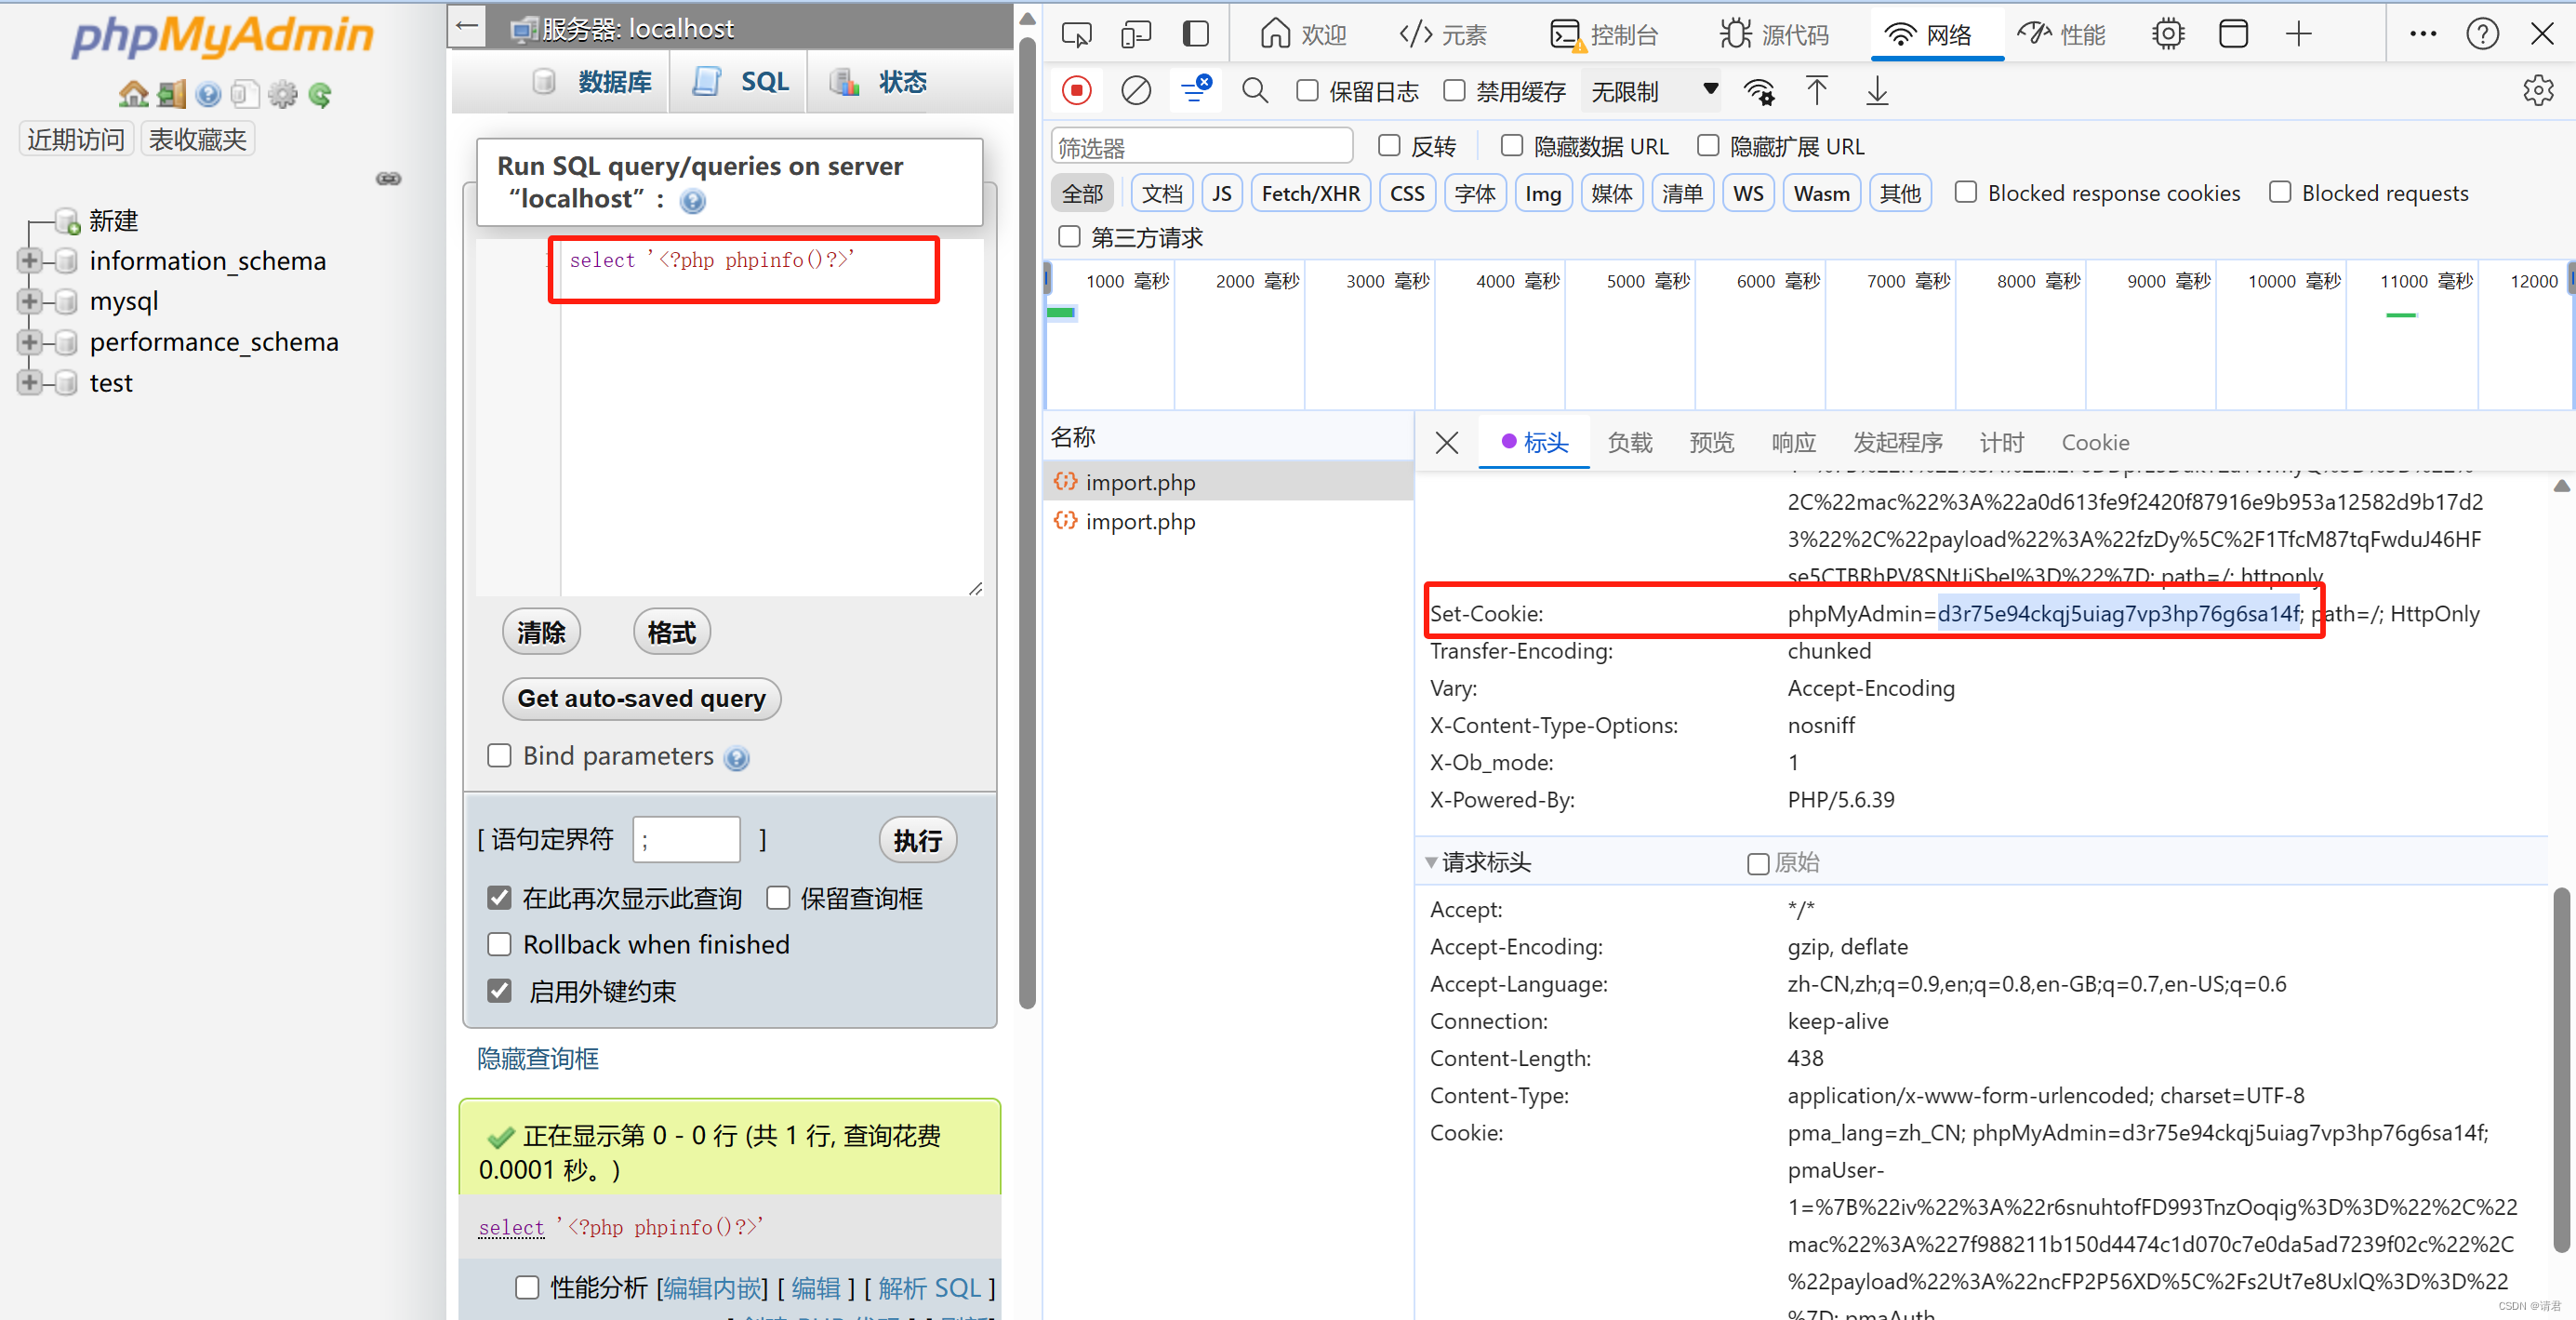Check 原始 raw headers checkbox
Screen dimensions: 2576x1320
click(1757, 864)
